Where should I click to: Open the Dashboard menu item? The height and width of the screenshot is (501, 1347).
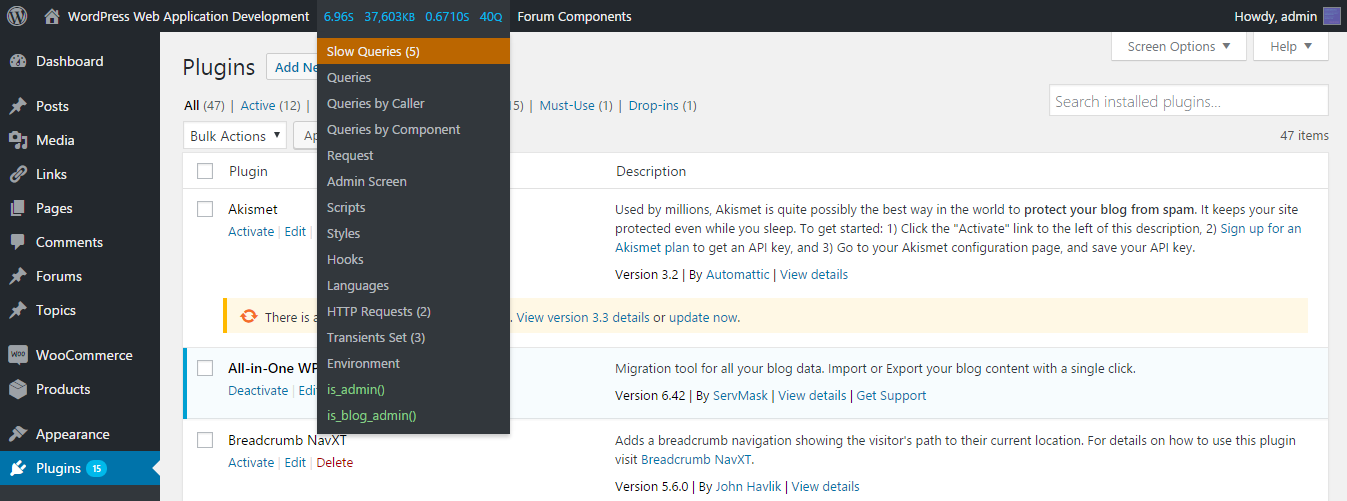point(80,61)
